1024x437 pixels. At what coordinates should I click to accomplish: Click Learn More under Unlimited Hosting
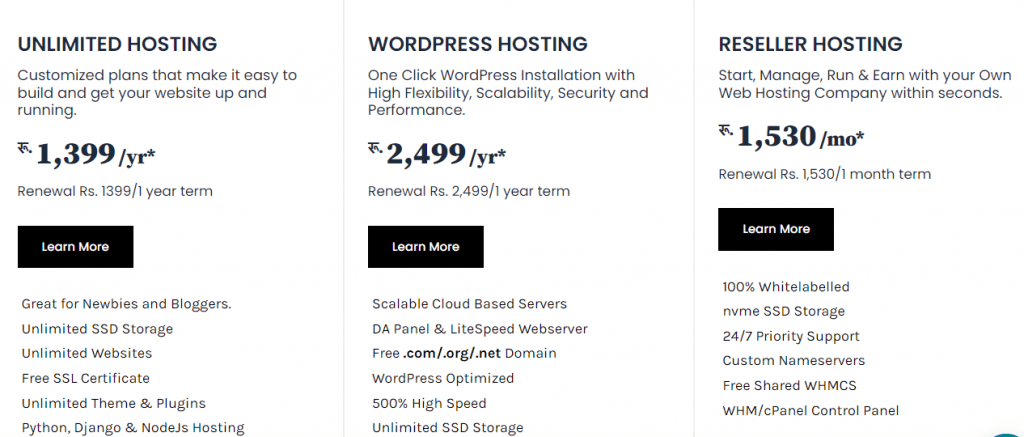pos(75,247)
